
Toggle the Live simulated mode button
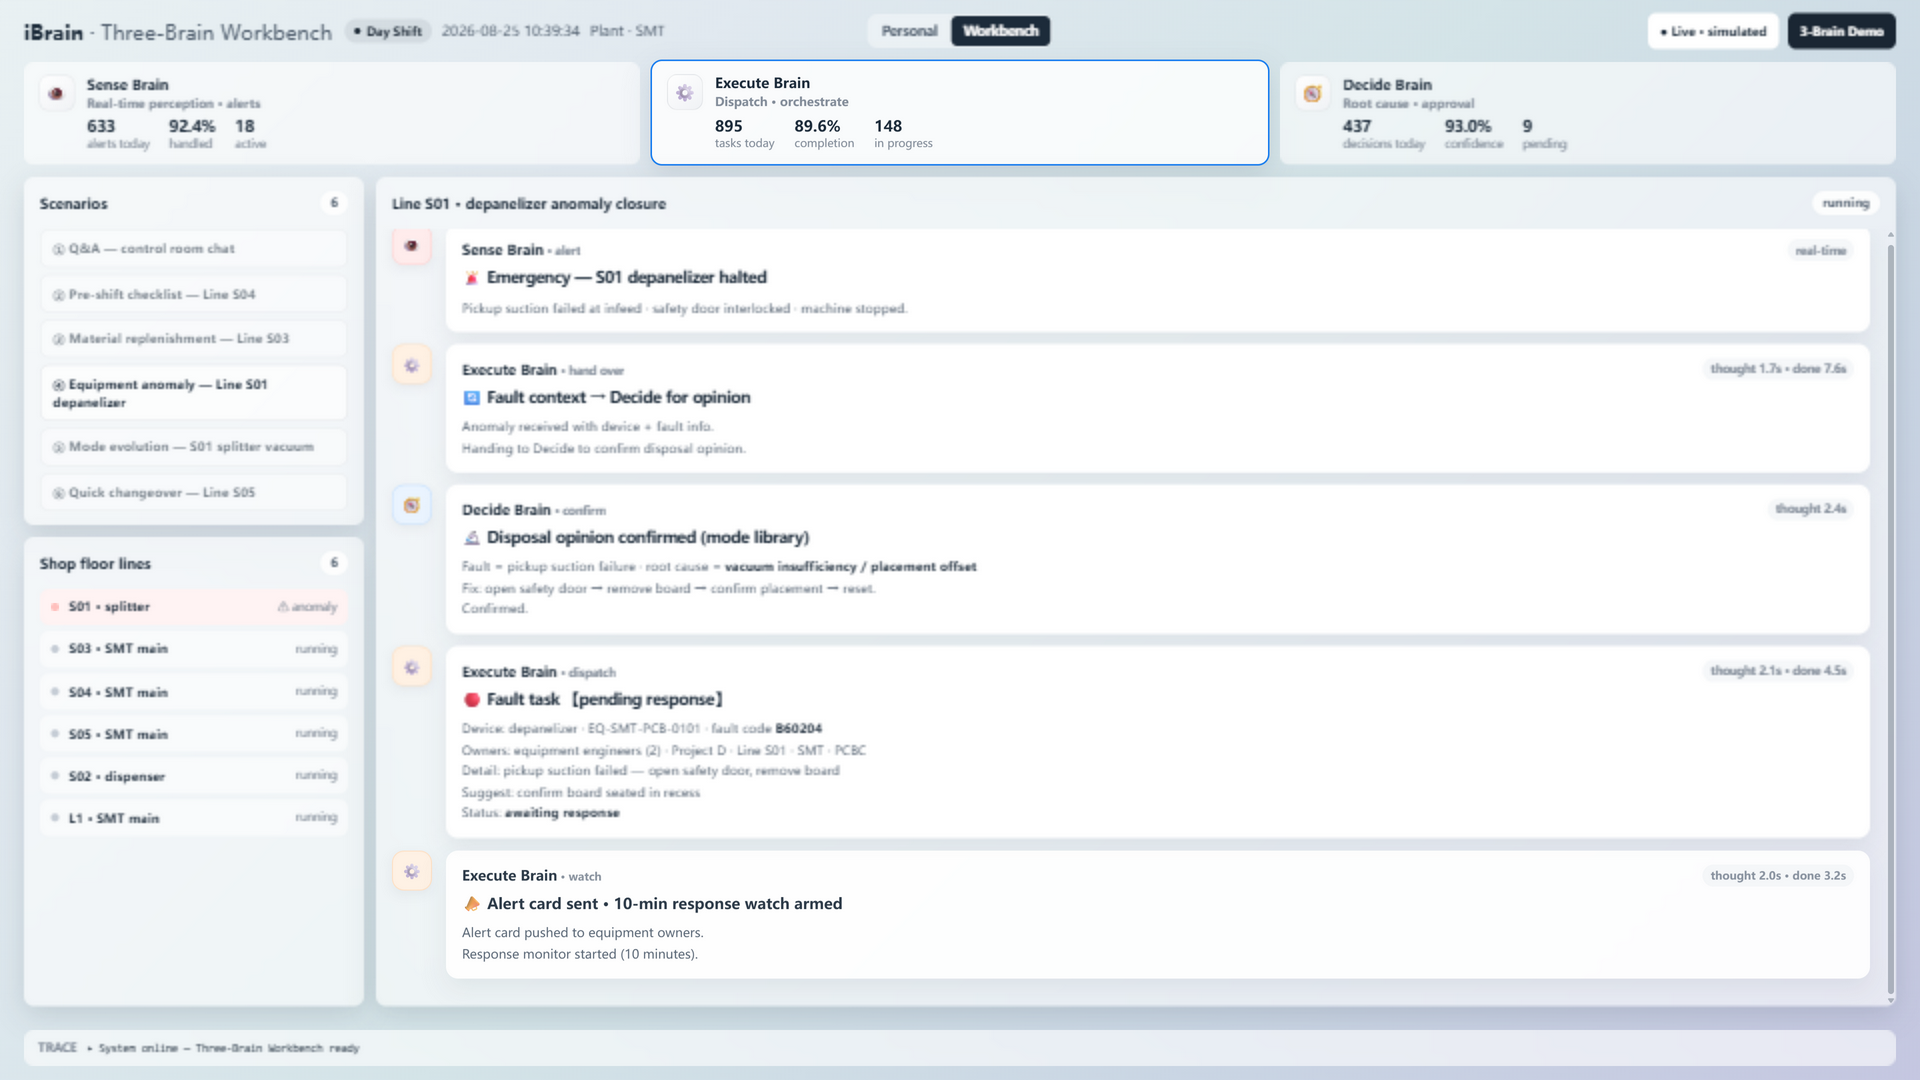pyautogui.click(x=1713, y=31)
